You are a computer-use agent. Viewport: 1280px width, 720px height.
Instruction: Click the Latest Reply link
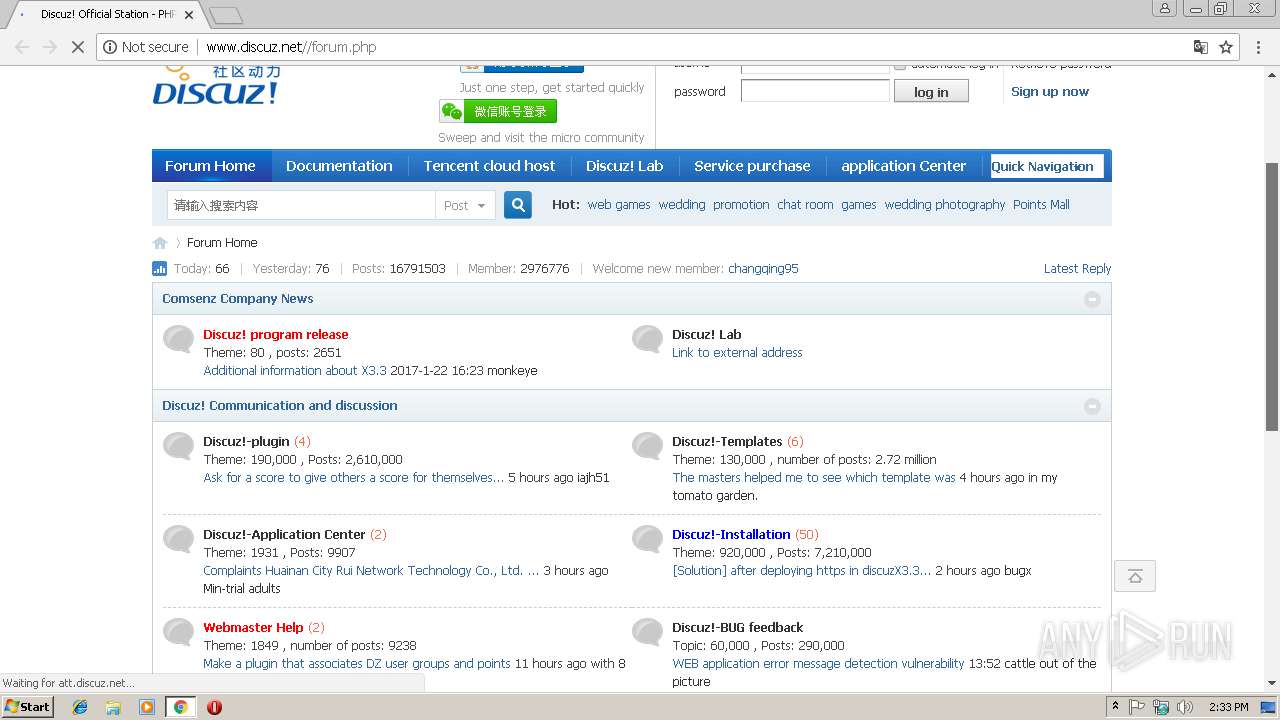[x=1077, y=268]
